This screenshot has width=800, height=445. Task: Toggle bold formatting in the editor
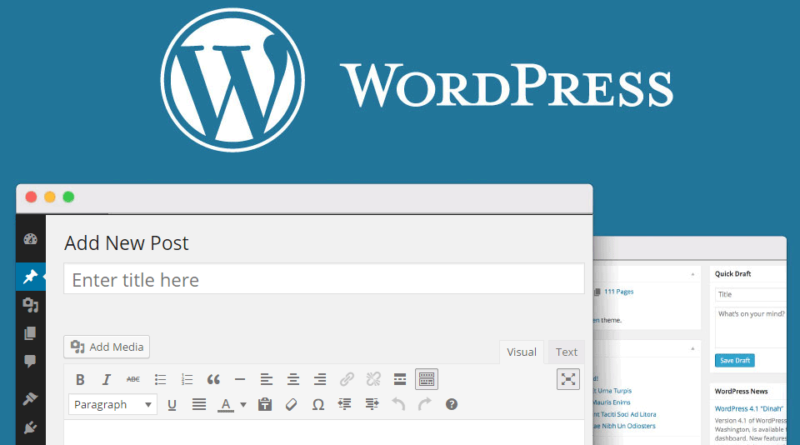pyautogui.click(x=81, y=379)
